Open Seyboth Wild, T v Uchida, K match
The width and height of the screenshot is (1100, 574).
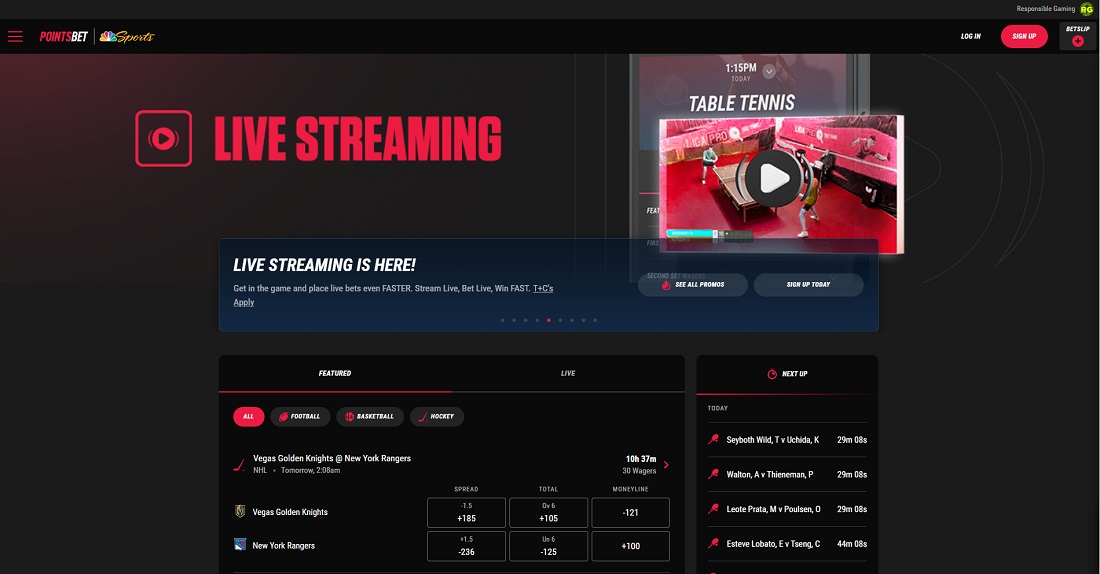[787, 440]
